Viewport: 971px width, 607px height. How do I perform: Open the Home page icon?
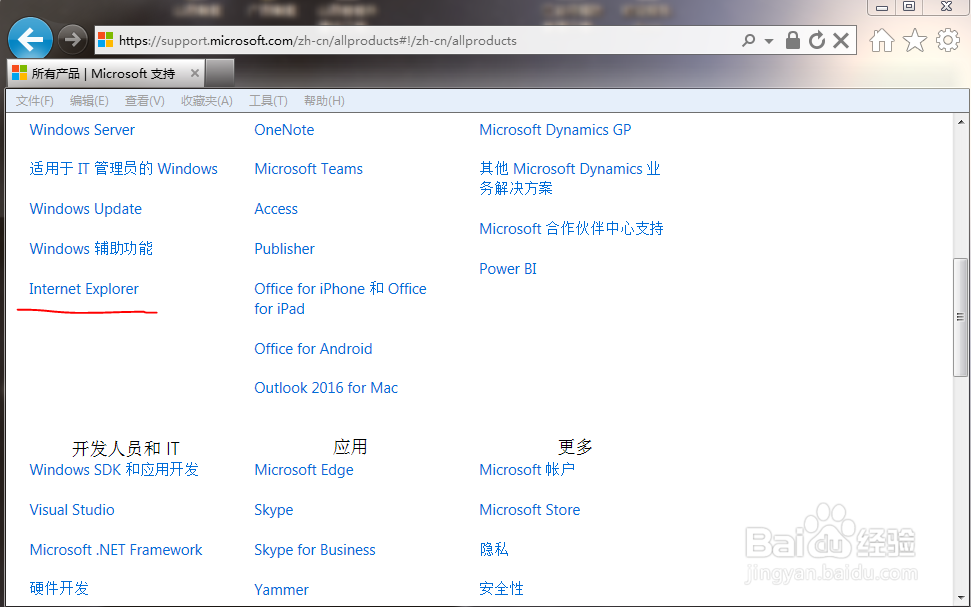coord(882,41)
